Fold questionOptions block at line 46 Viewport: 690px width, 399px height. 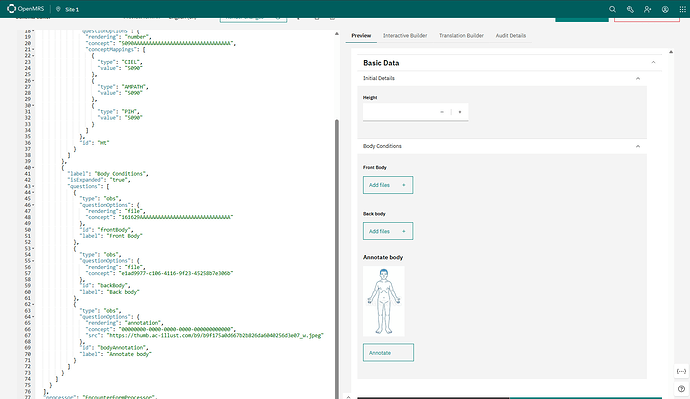pos(33,205)
